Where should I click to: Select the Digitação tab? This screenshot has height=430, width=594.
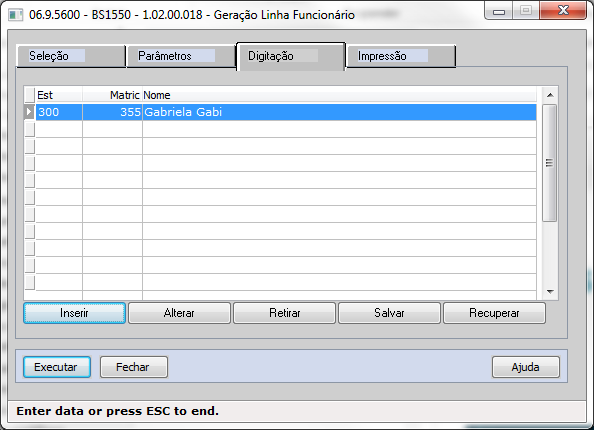point(291,56)
